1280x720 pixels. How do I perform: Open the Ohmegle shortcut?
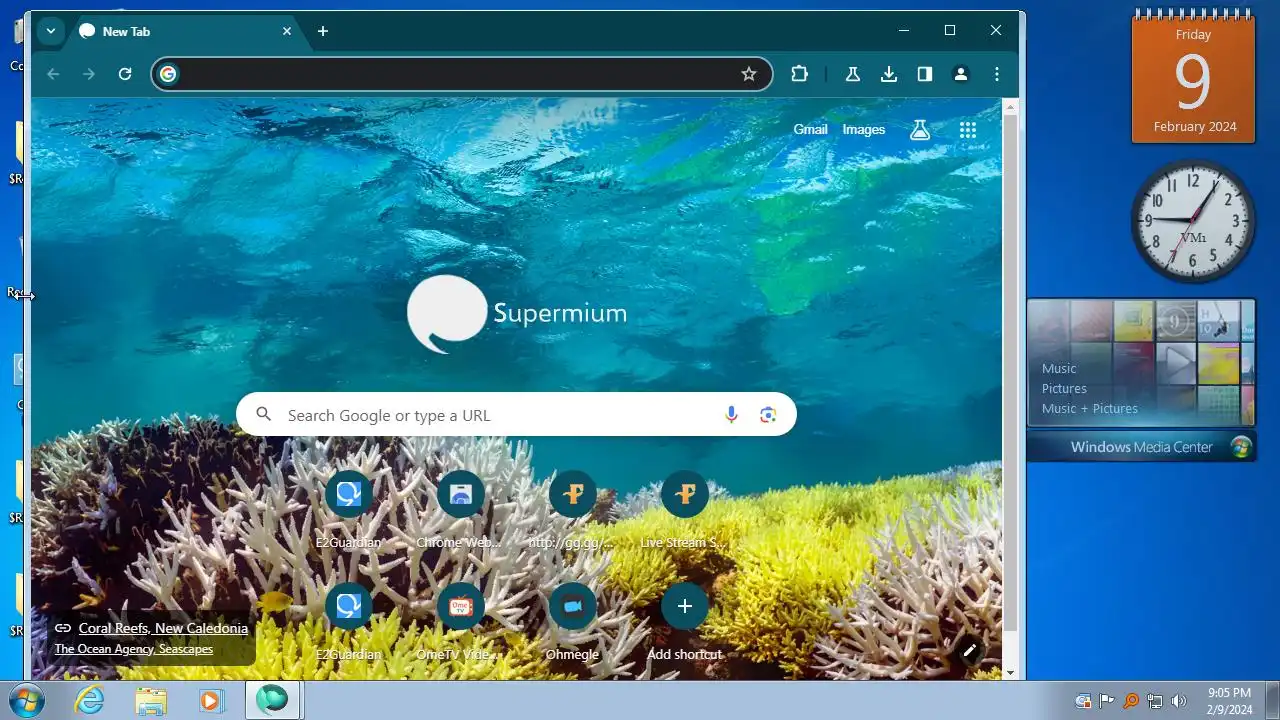point(573,623)
